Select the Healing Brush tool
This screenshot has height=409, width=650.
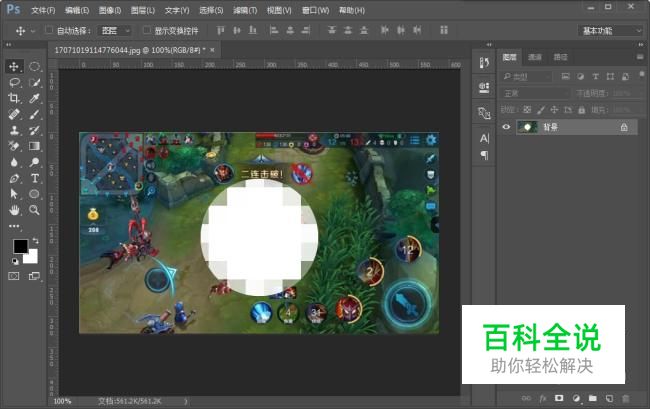coord(14,114)
